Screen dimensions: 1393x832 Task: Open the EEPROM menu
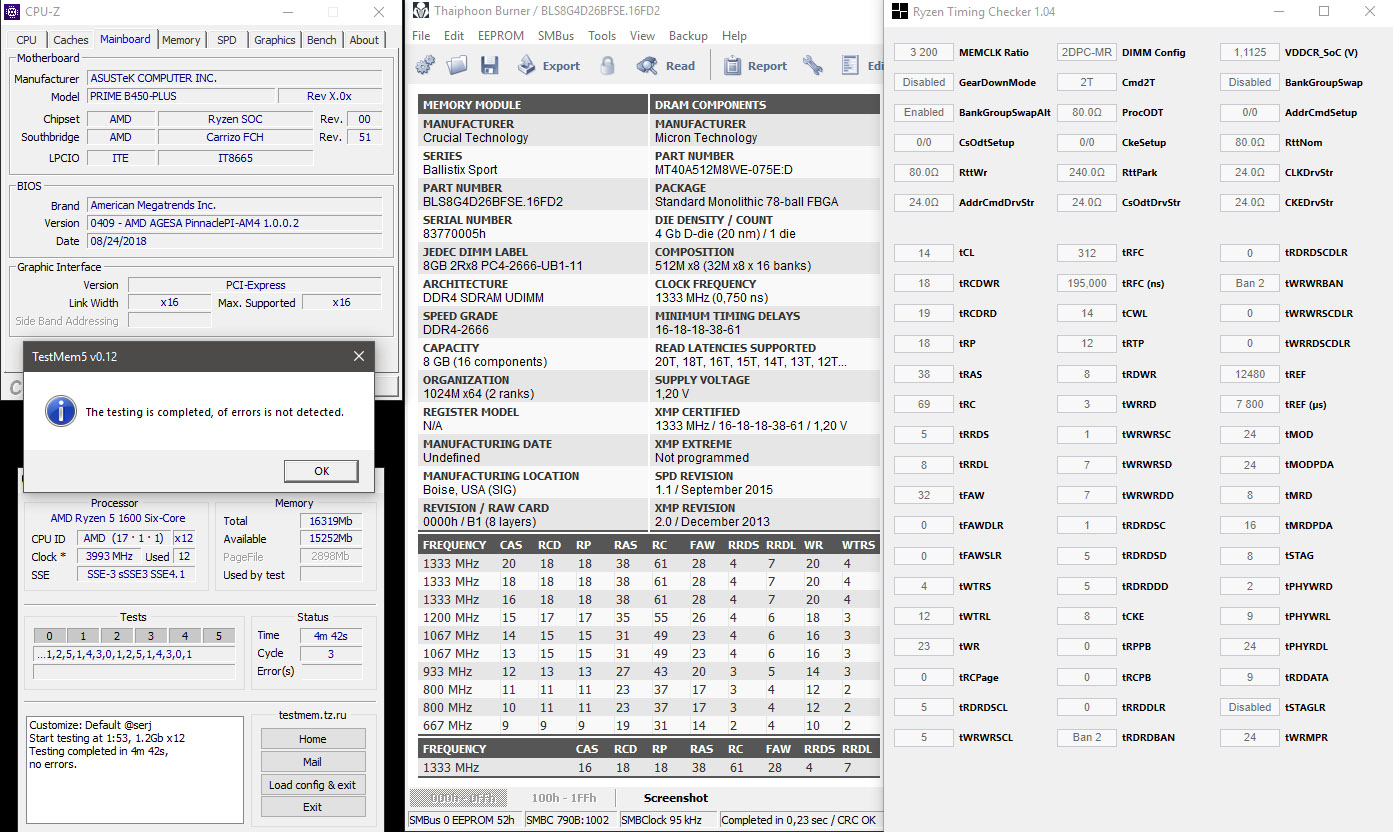(501, 36)
